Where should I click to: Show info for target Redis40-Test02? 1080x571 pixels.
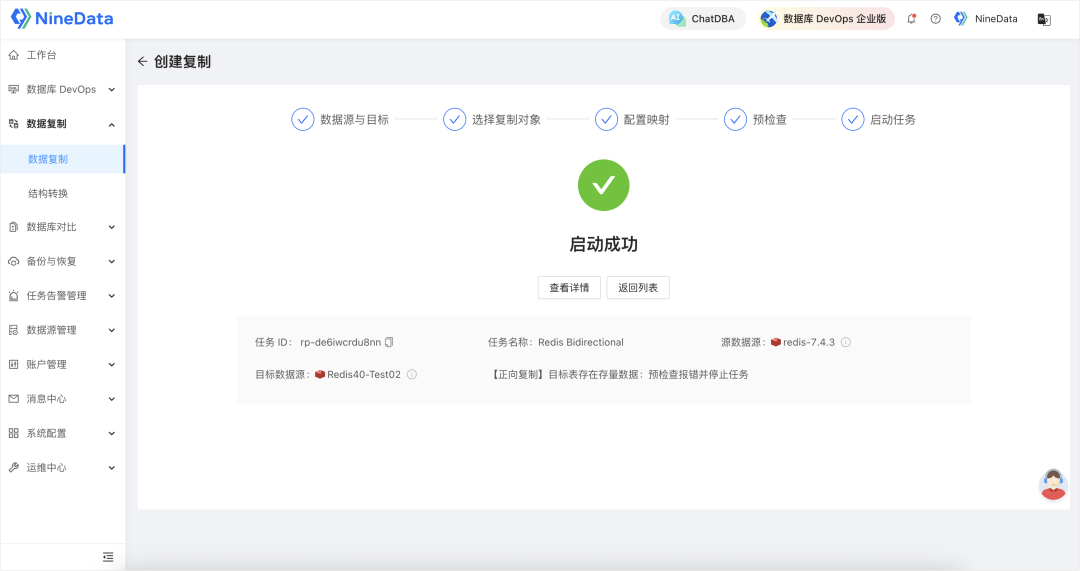pos(411,375)
